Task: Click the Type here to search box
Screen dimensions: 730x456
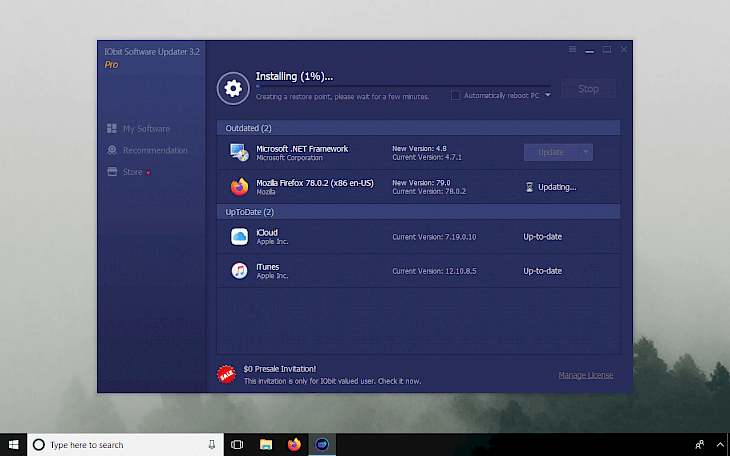Action: coord(125,445)
